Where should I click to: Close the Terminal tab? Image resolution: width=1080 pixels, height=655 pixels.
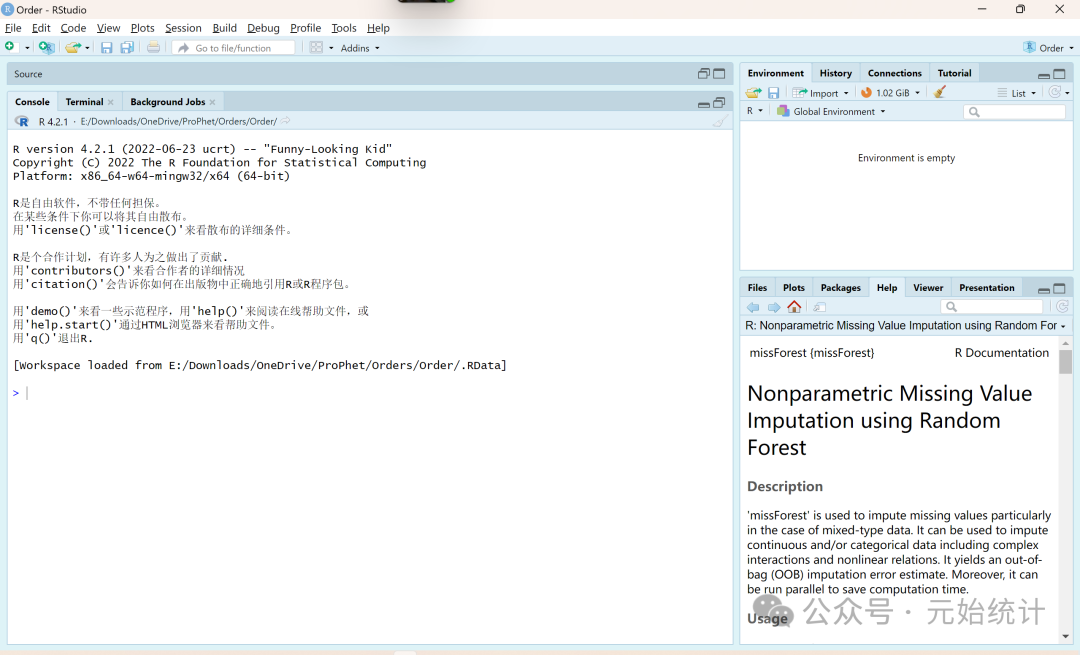tap(111, 102)
